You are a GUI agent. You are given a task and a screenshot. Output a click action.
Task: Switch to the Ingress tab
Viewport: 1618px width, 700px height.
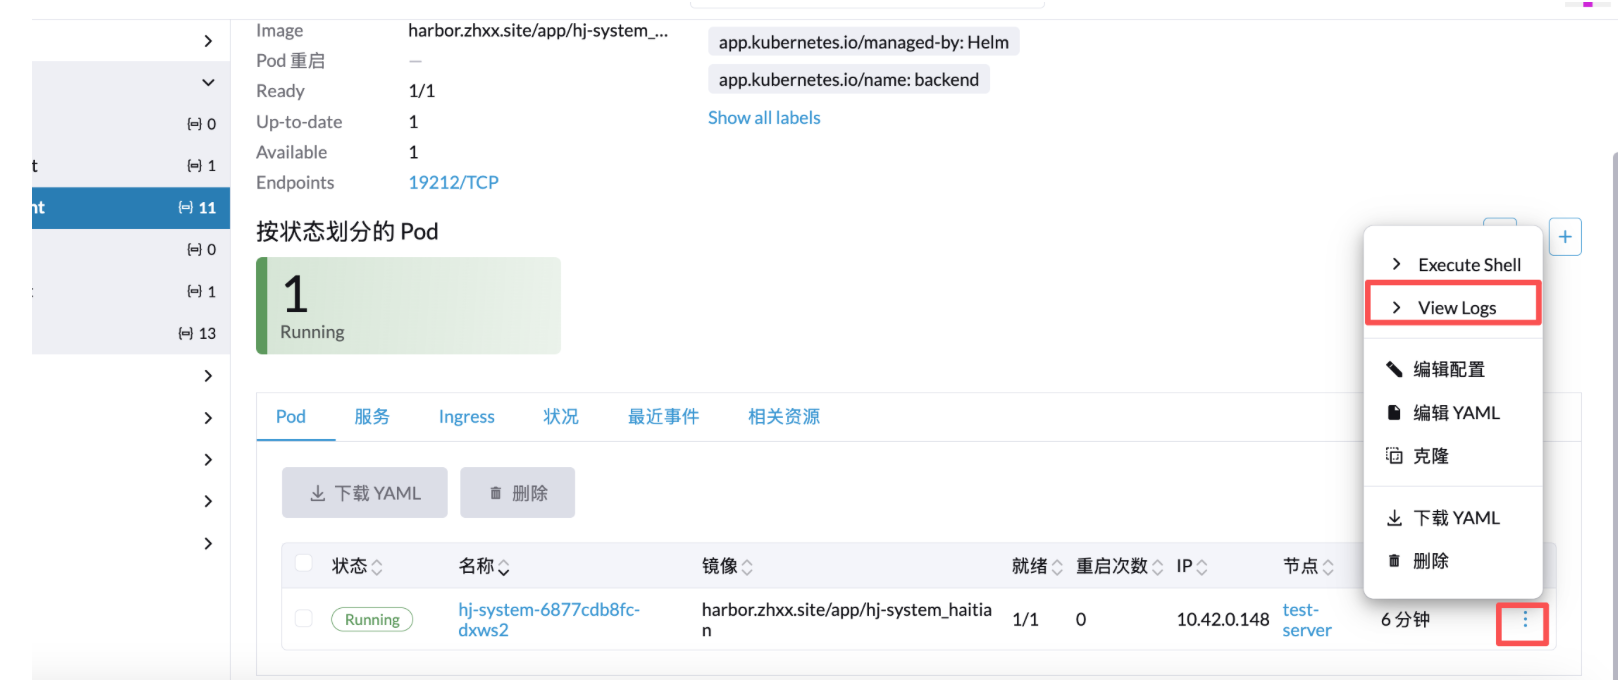coord(466,417)
